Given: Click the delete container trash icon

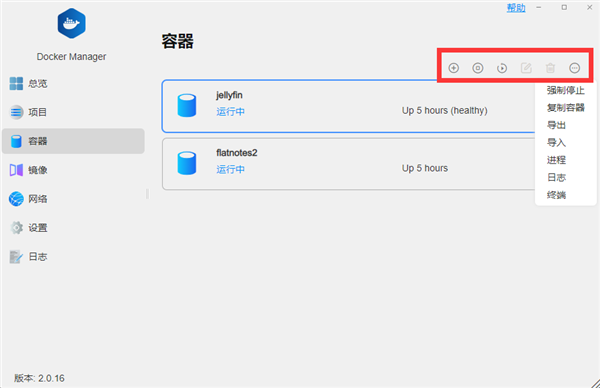Looking at the screenshot, I should pyautogui.click(x=550, y=68).
